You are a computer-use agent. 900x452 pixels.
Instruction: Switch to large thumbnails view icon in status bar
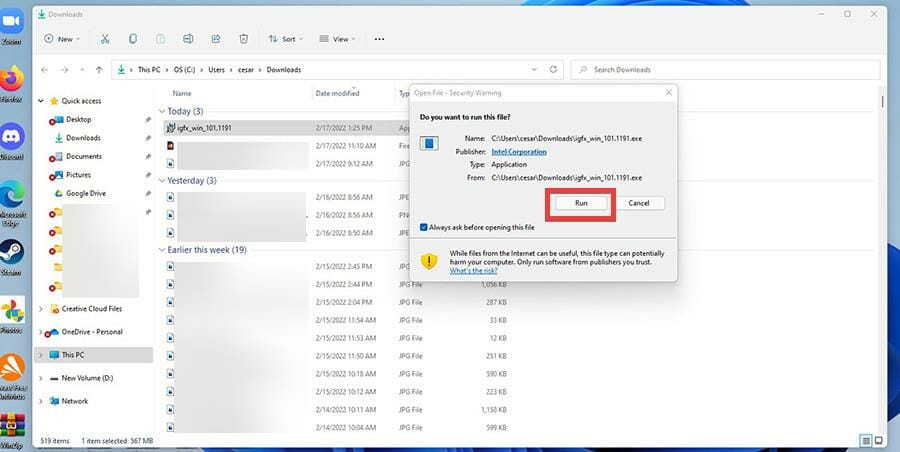tap(878, 441)
